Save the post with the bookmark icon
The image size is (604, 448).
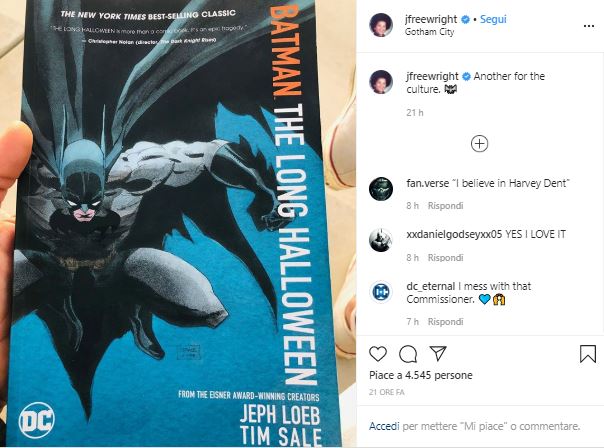pyautogui.click(x=588, y=354)
